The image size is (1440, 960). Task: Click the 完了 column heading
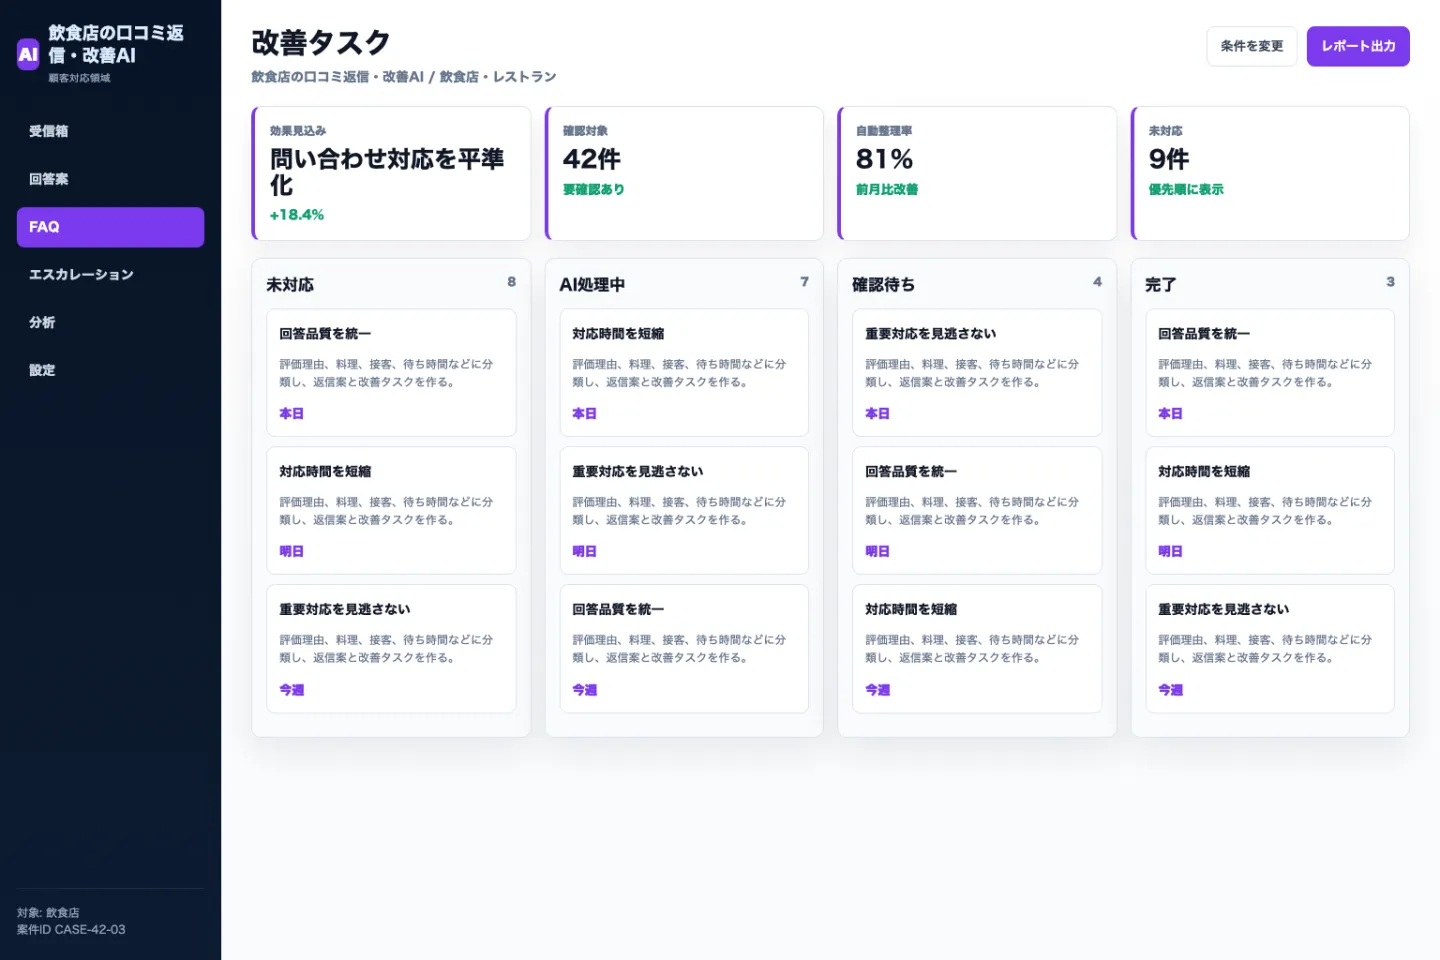(1160, 285)
